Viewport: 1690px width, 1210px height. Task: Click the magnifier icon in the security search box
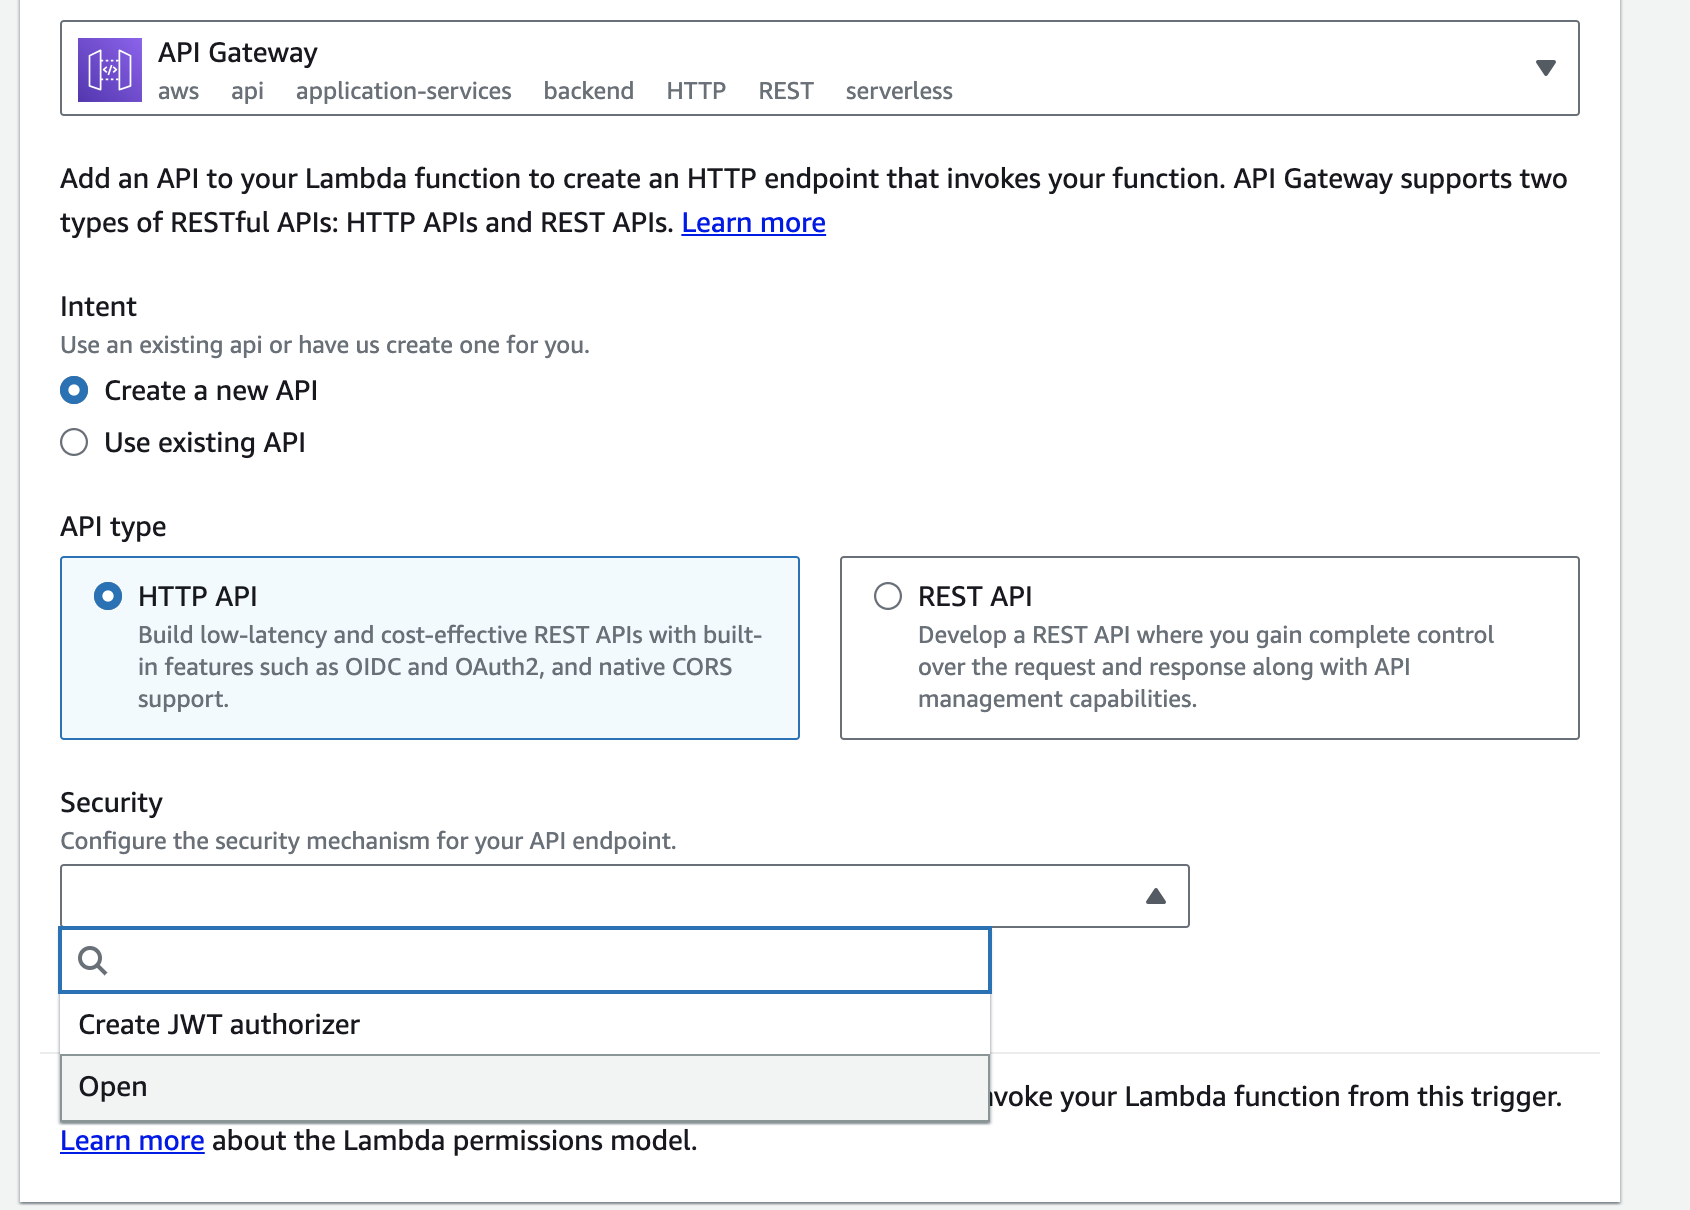(92, 961)
